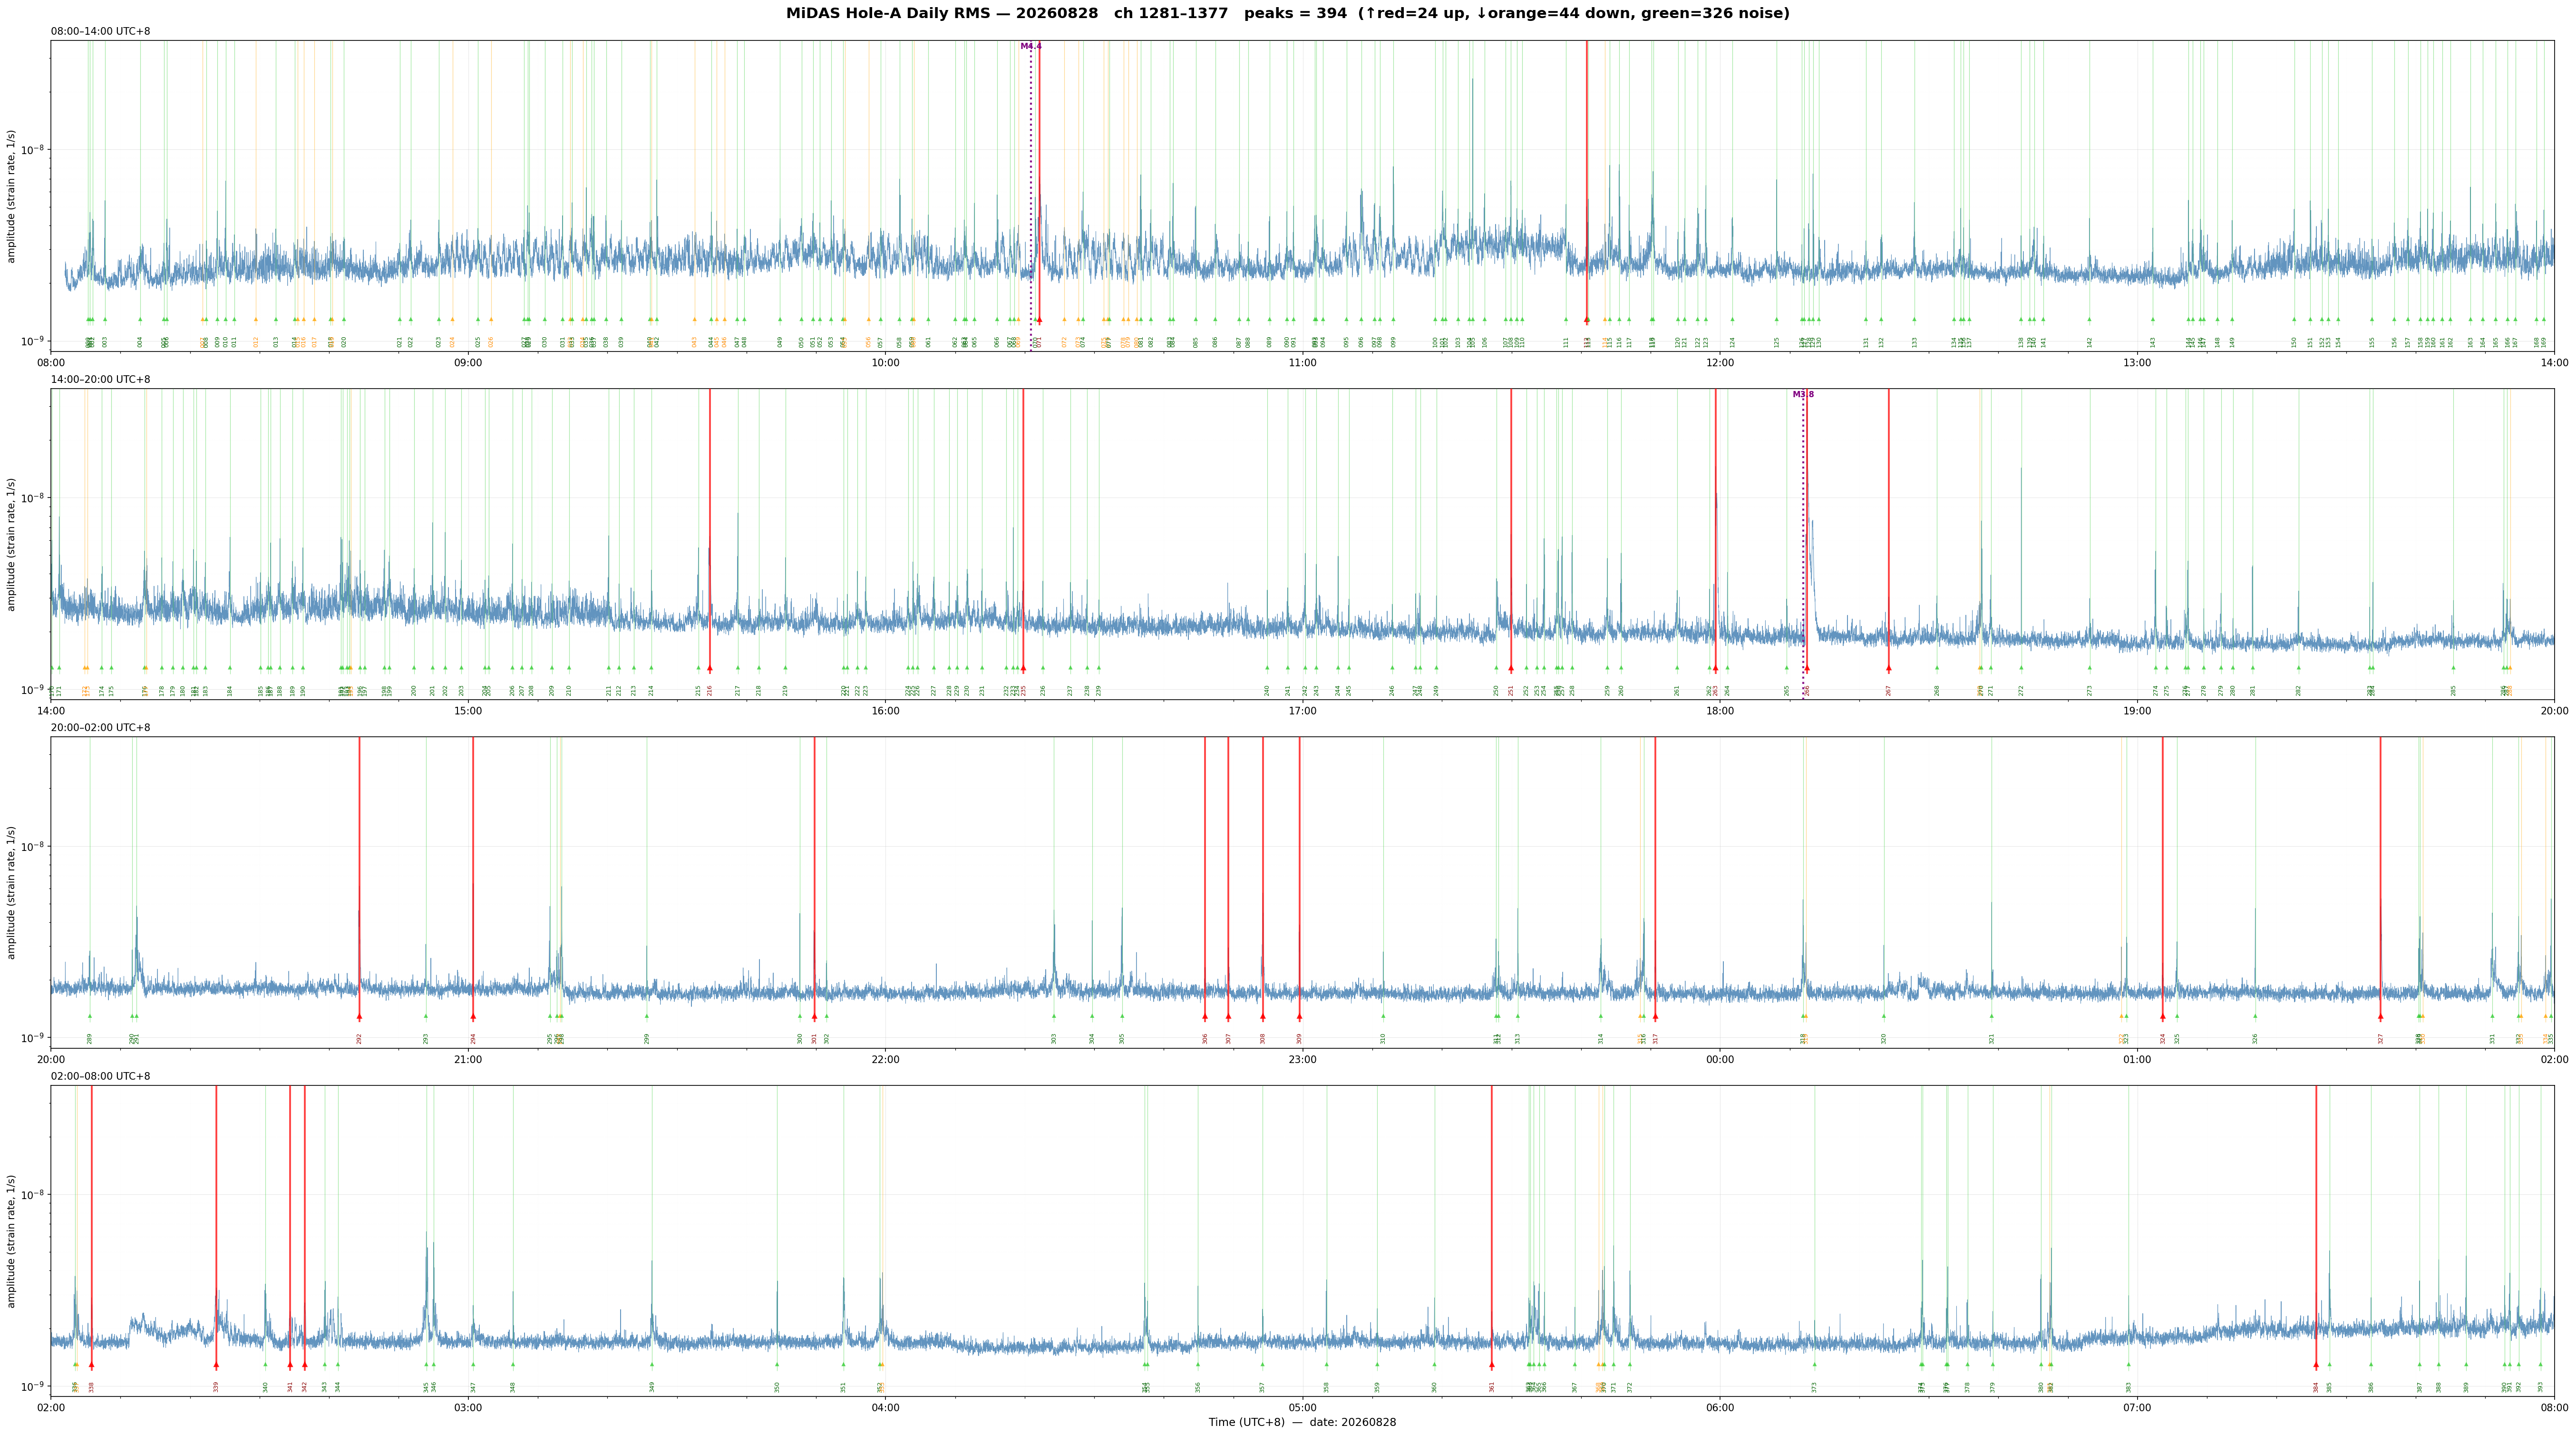Click red peak number 301
This screenshot has height=1435, width=2576.
(x=814, y=1039)
